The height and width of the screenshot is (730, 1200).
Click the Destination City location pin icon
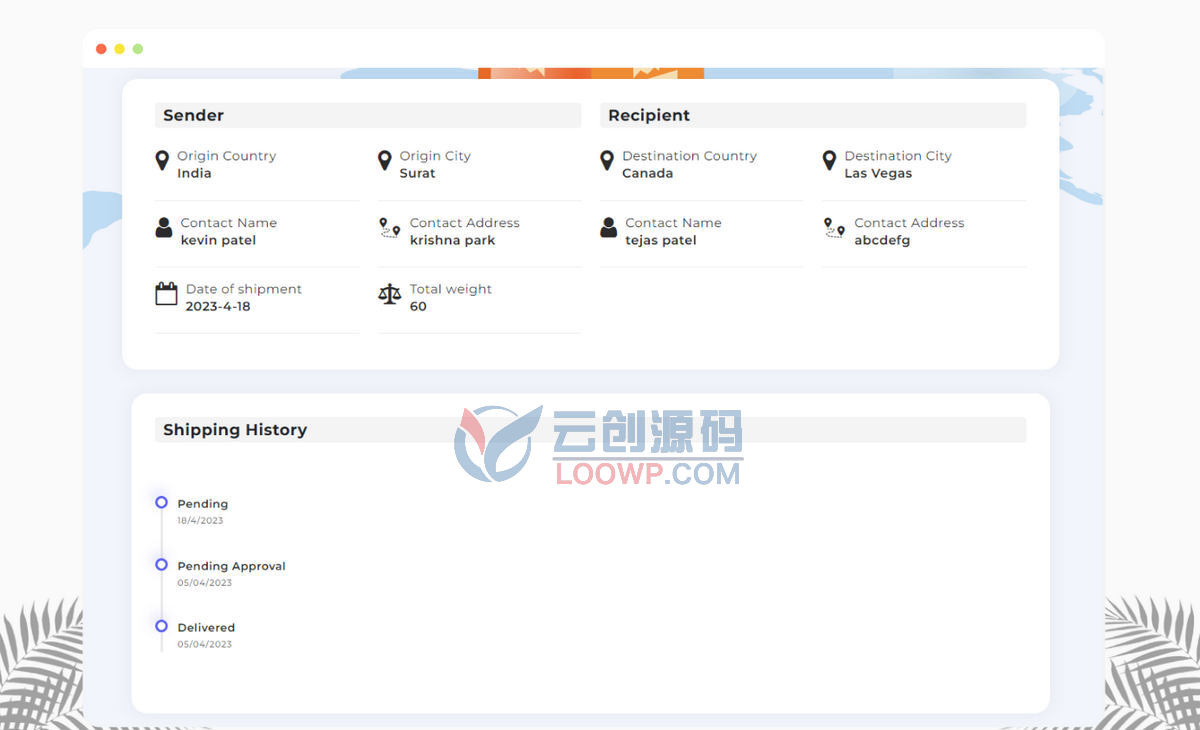tap(829, 160)
